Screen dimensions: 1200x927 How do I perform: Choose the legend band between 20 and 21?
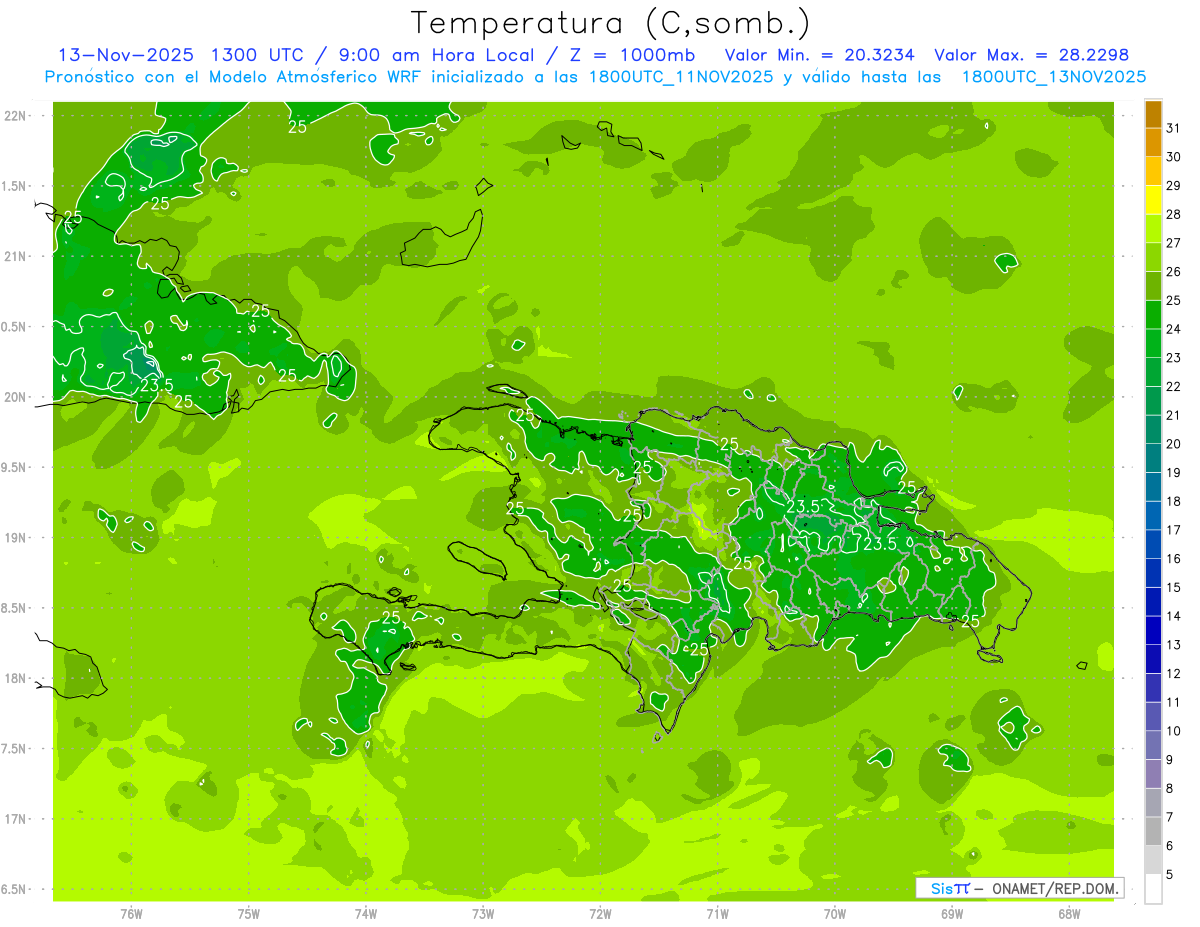pos(1153,430)
